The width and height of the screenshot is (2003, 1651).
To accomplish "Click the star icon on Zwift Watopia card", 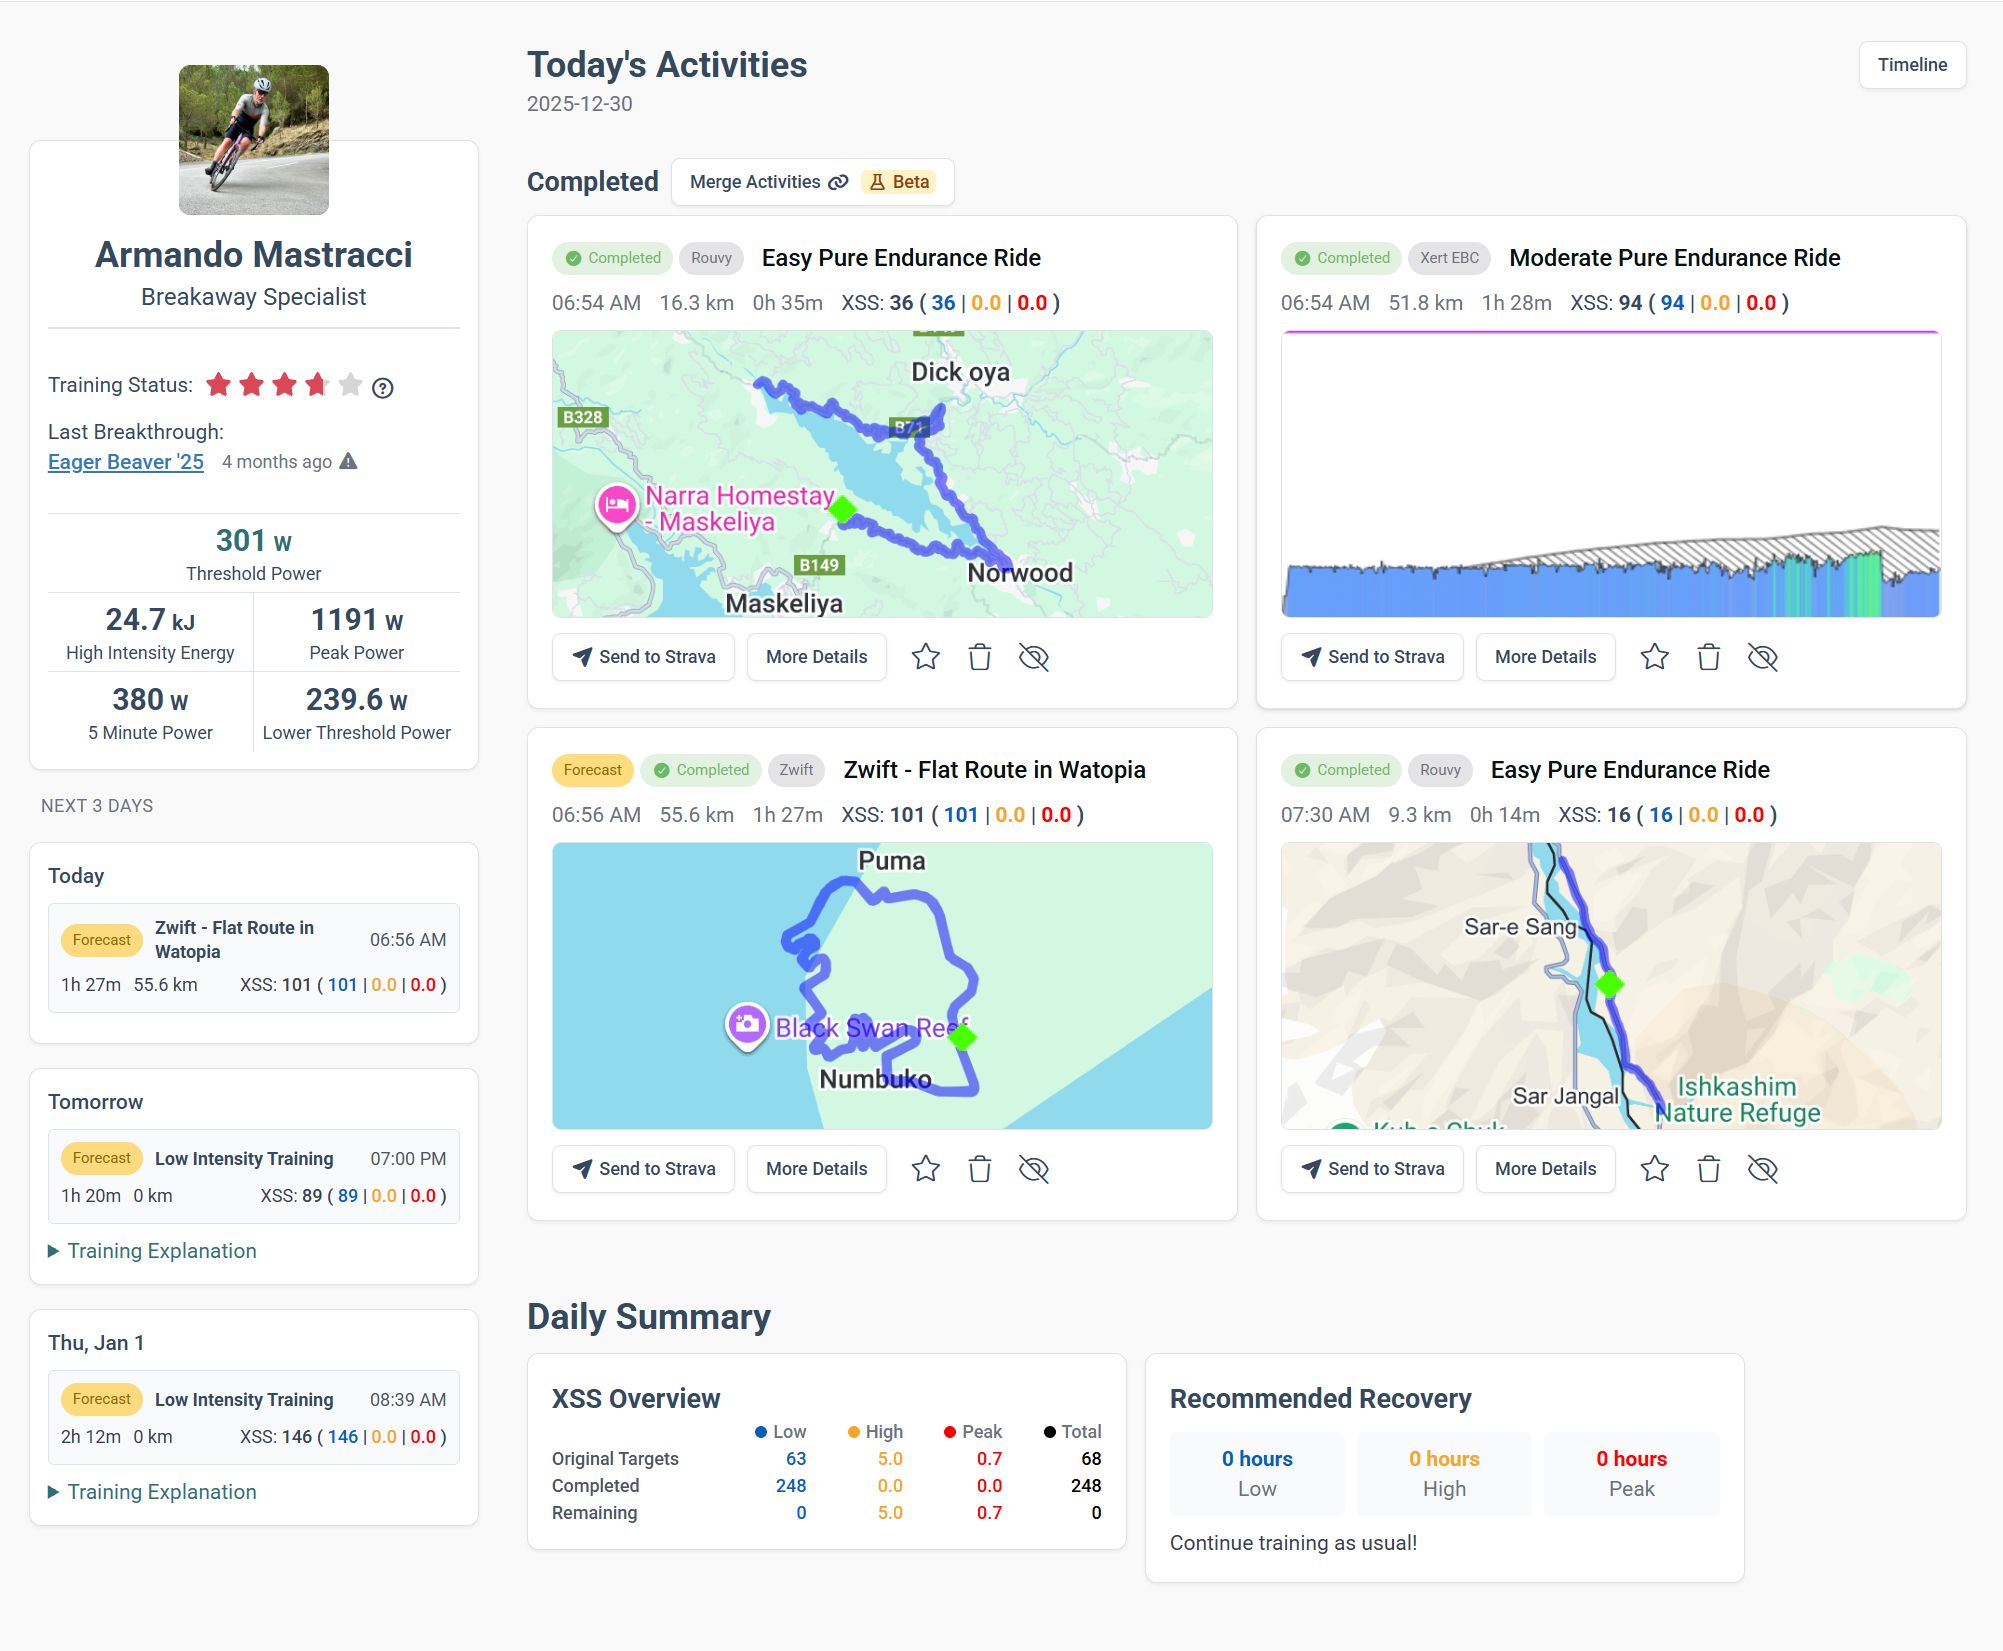I will point(926,1169).
